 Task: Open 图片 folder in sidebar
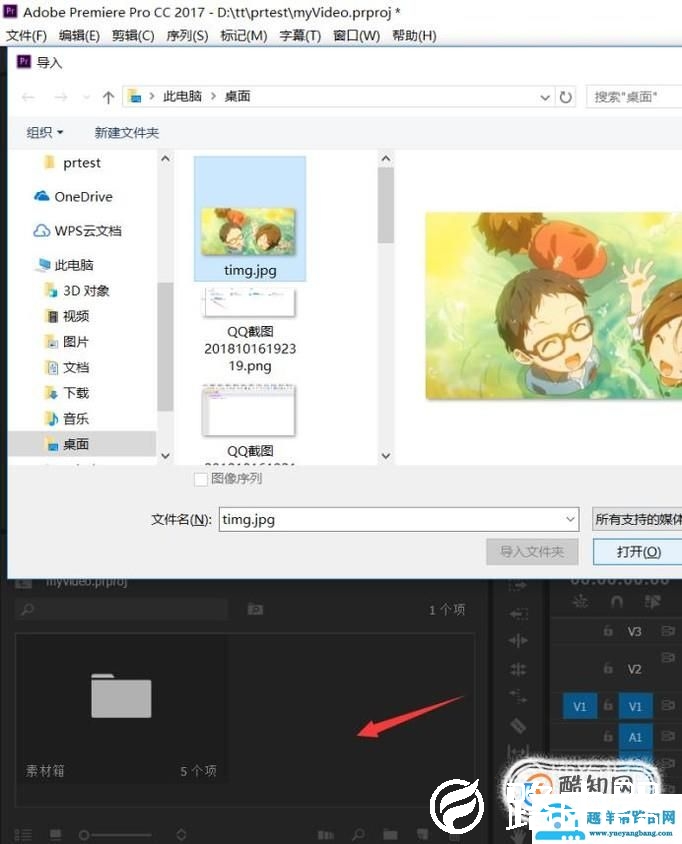67,342
